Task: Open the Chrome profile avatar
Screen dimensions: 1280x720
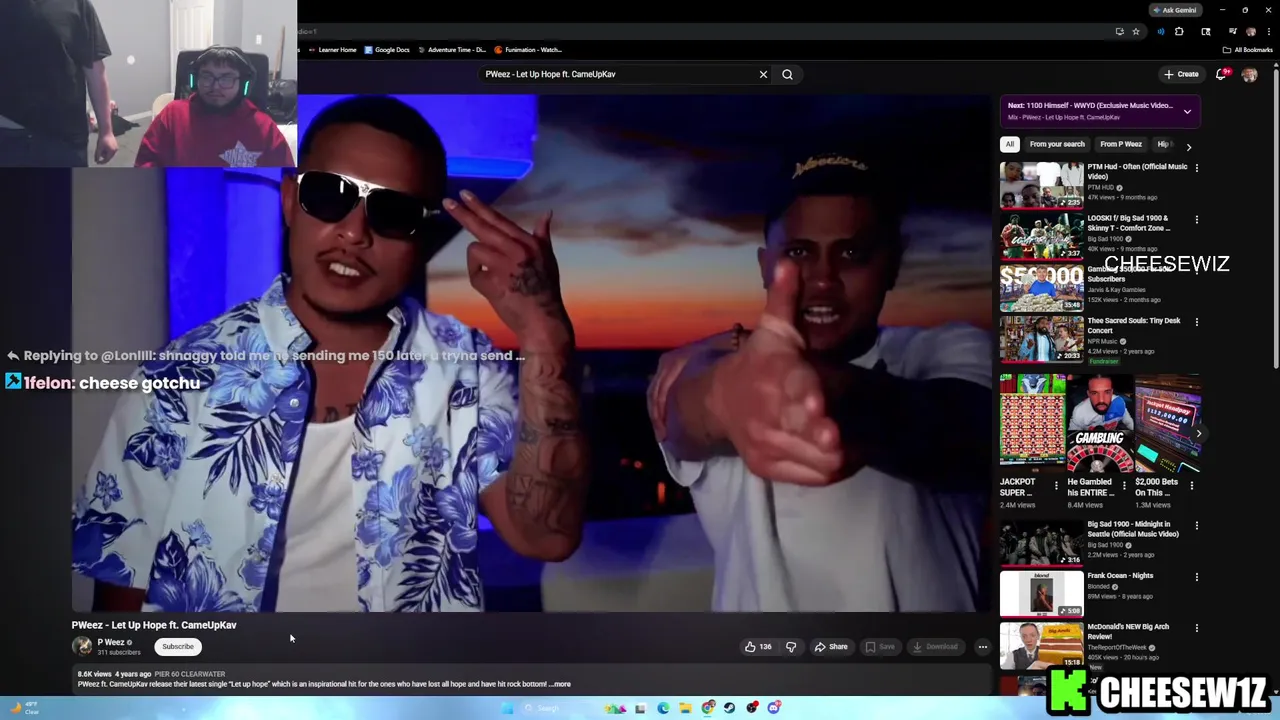Action: [x=1251, y=31]
